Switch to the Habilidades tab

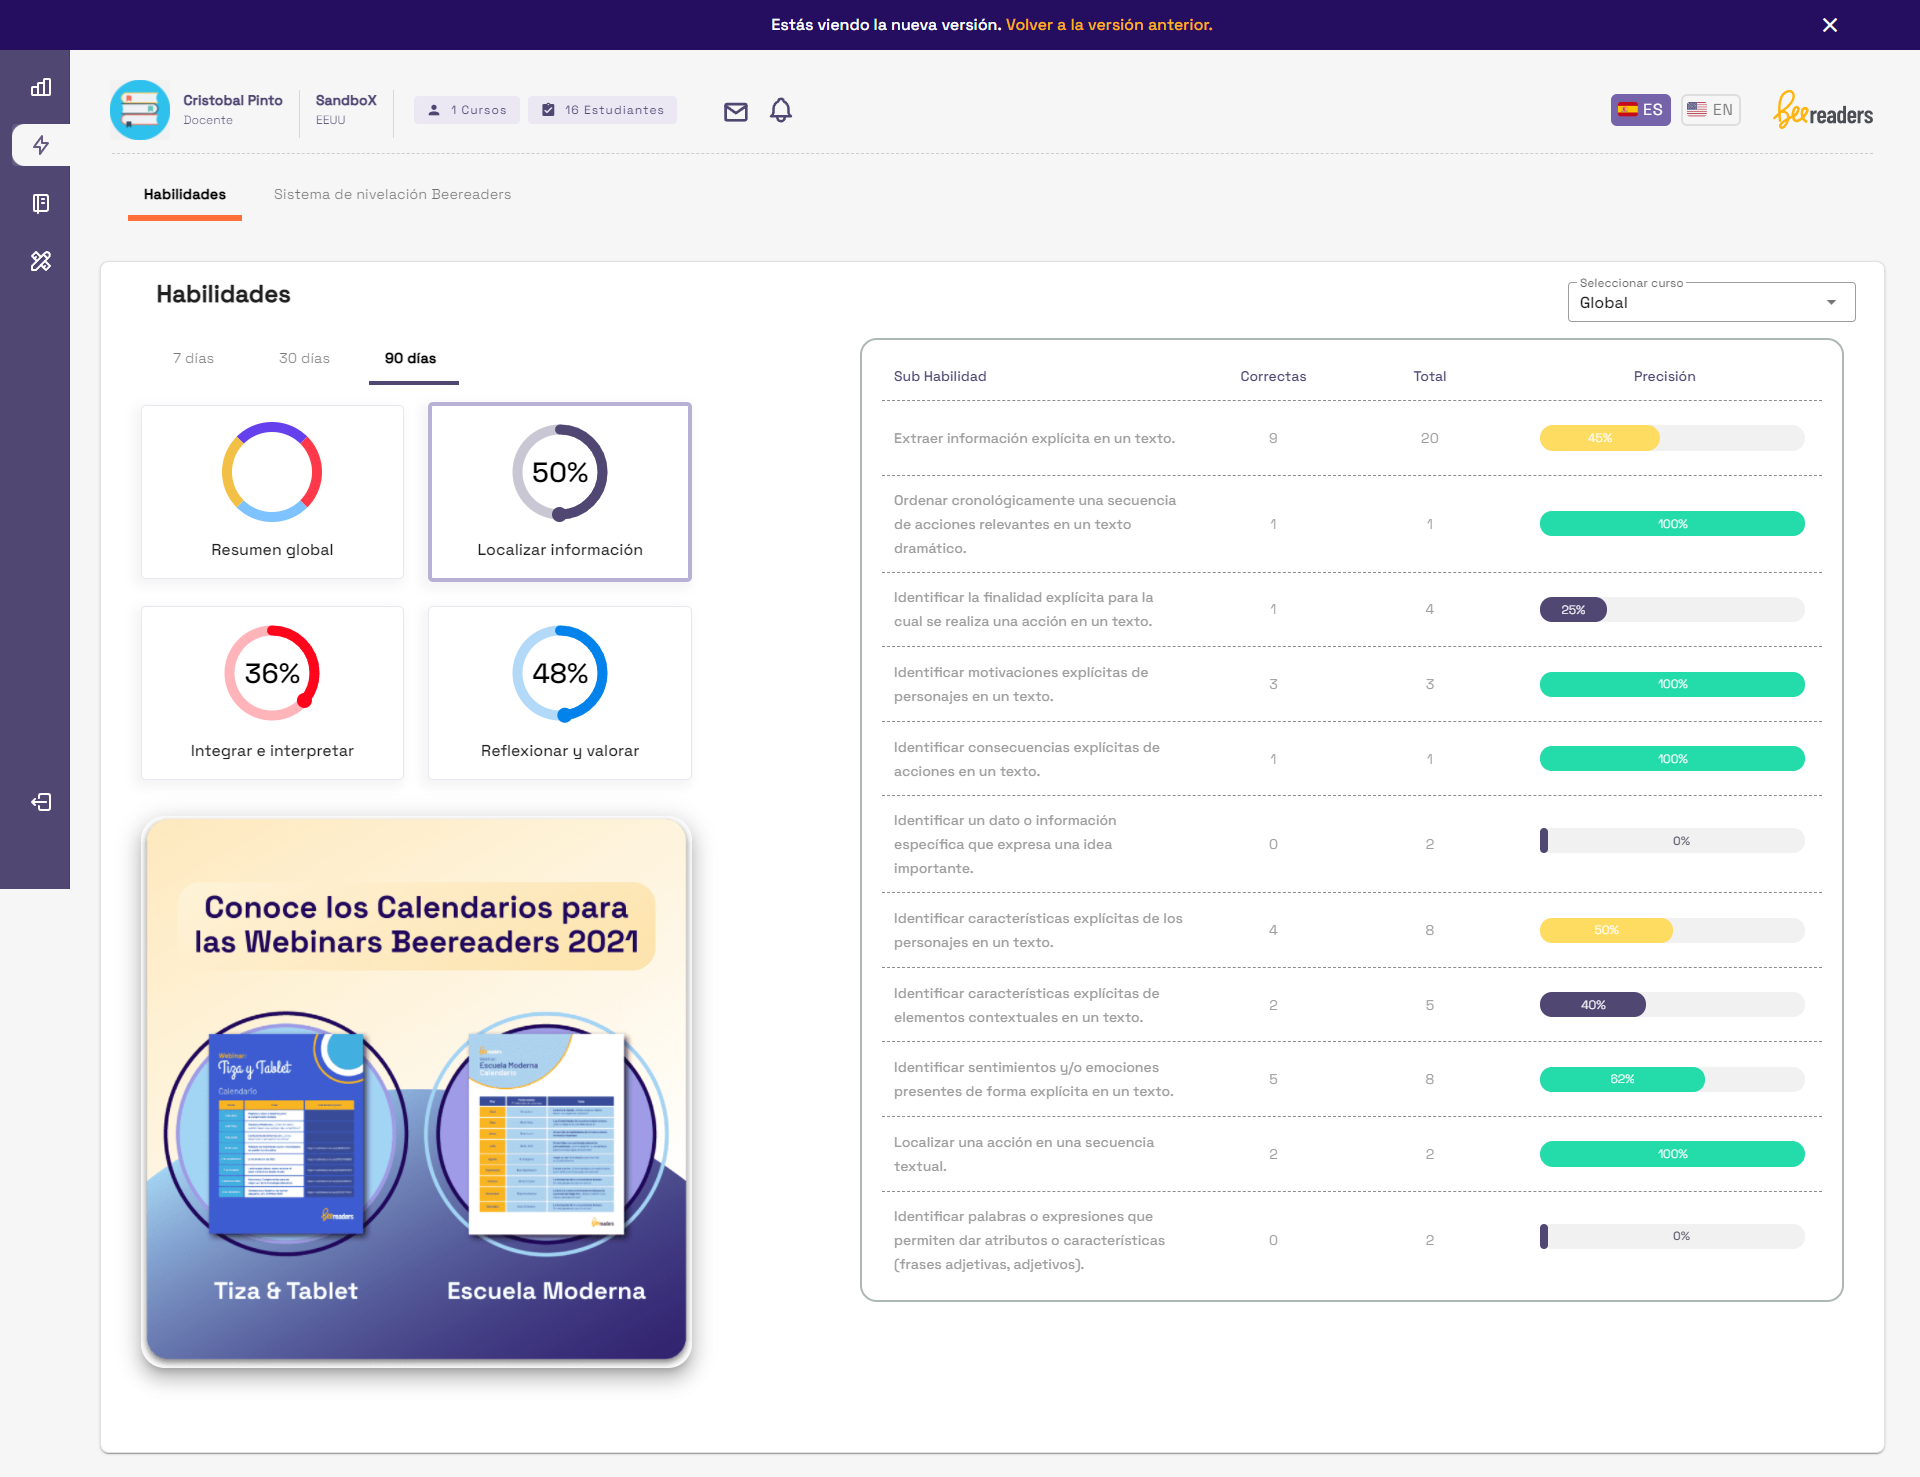tap(185, 194)
